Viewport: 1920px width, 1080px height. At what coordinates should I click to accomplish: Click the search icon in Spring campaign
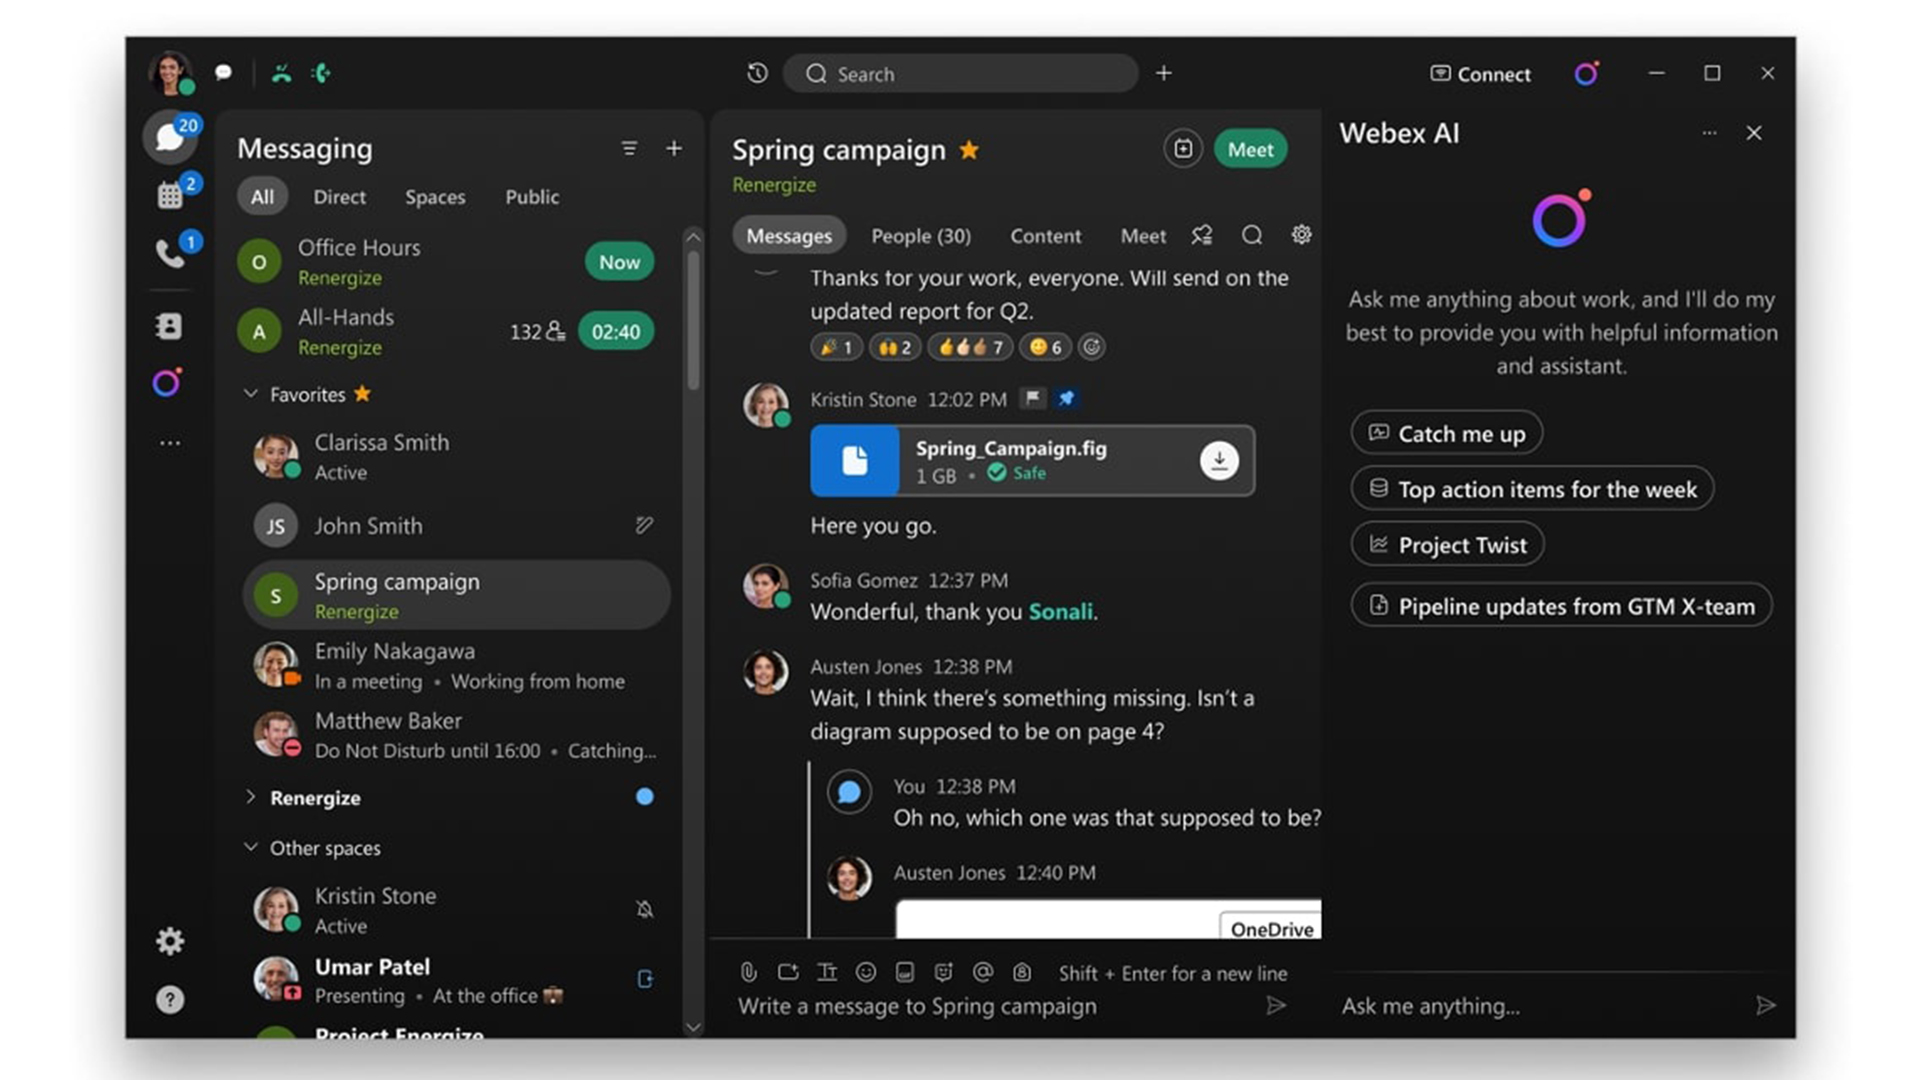tap(1251, 235)
